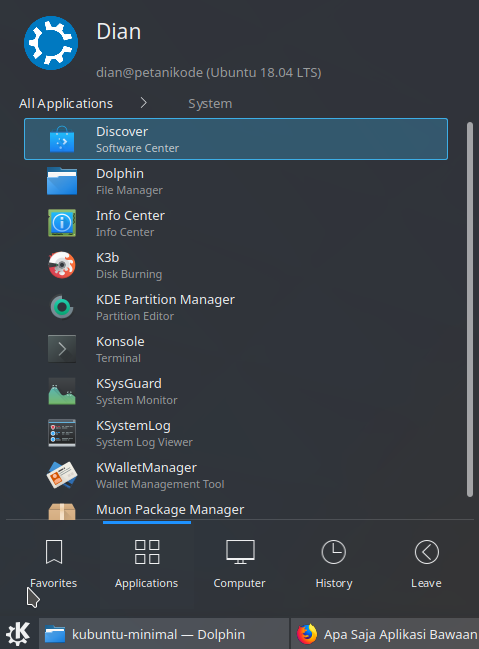Click the System Monitor subtitle
The image size is (479, 649).
[x=137, y=400]
